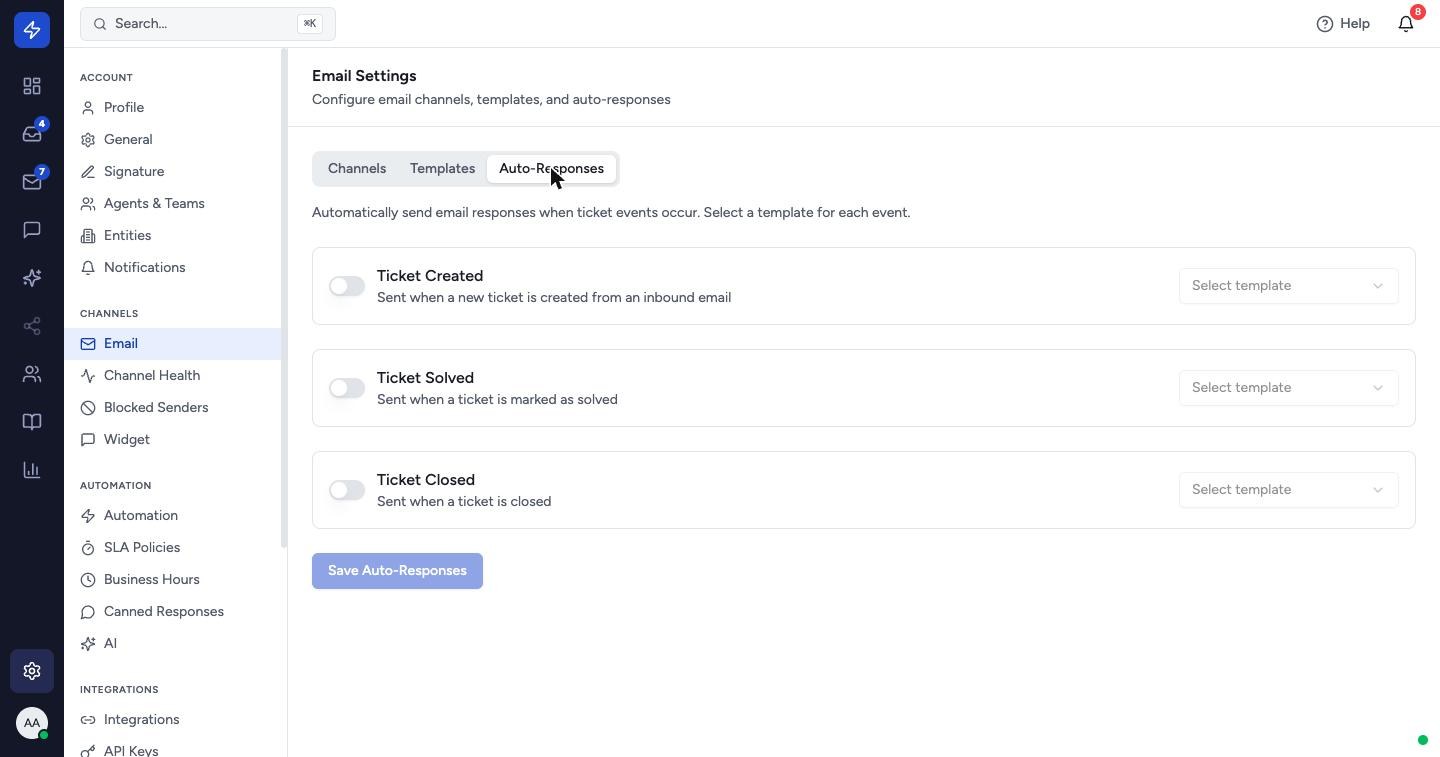This screenshot has width=1440, height=757.
Task: Switch to the Channels tab
Action: coord(357,168)
